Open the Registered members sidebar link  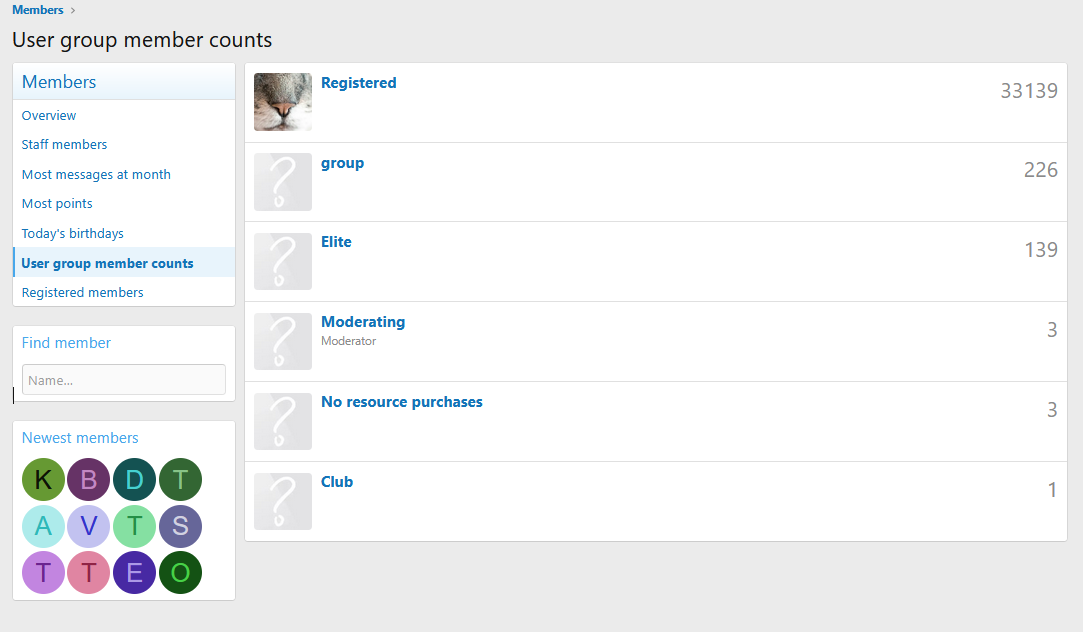[82, 293]
